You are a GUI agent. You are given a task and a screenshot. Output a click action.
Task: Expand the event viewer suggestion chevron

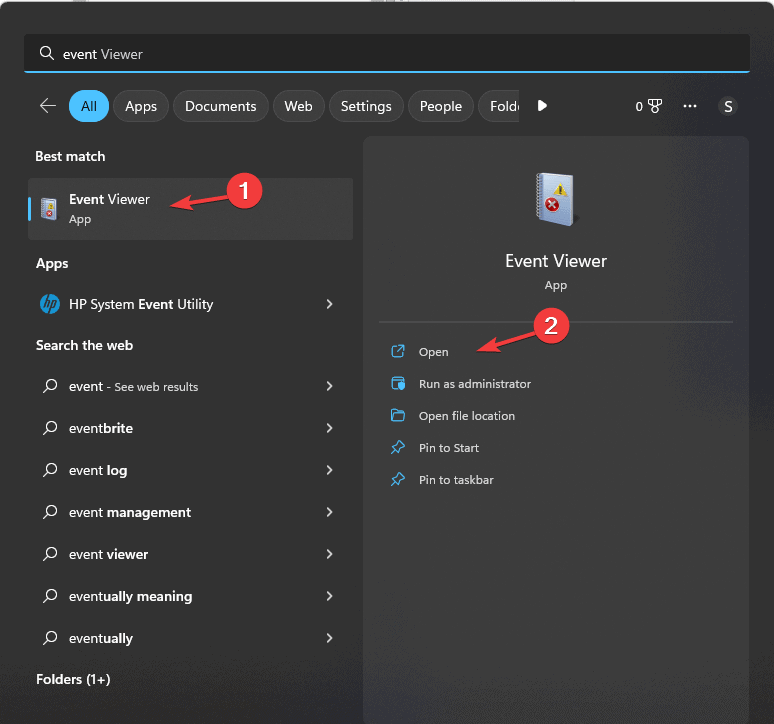point(329,554)
